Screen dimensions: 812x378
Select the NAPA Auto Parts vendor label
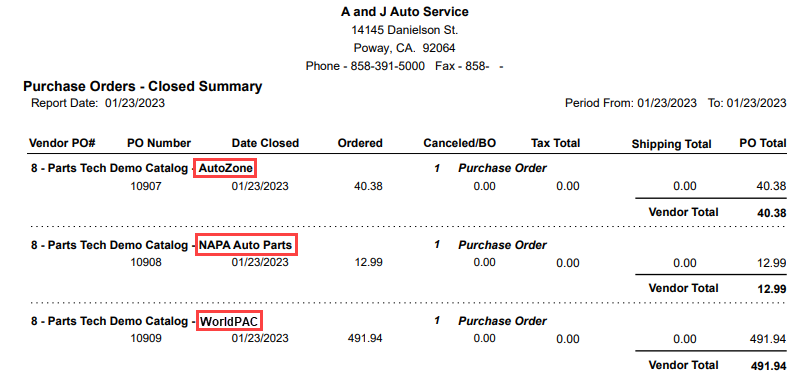246,244
